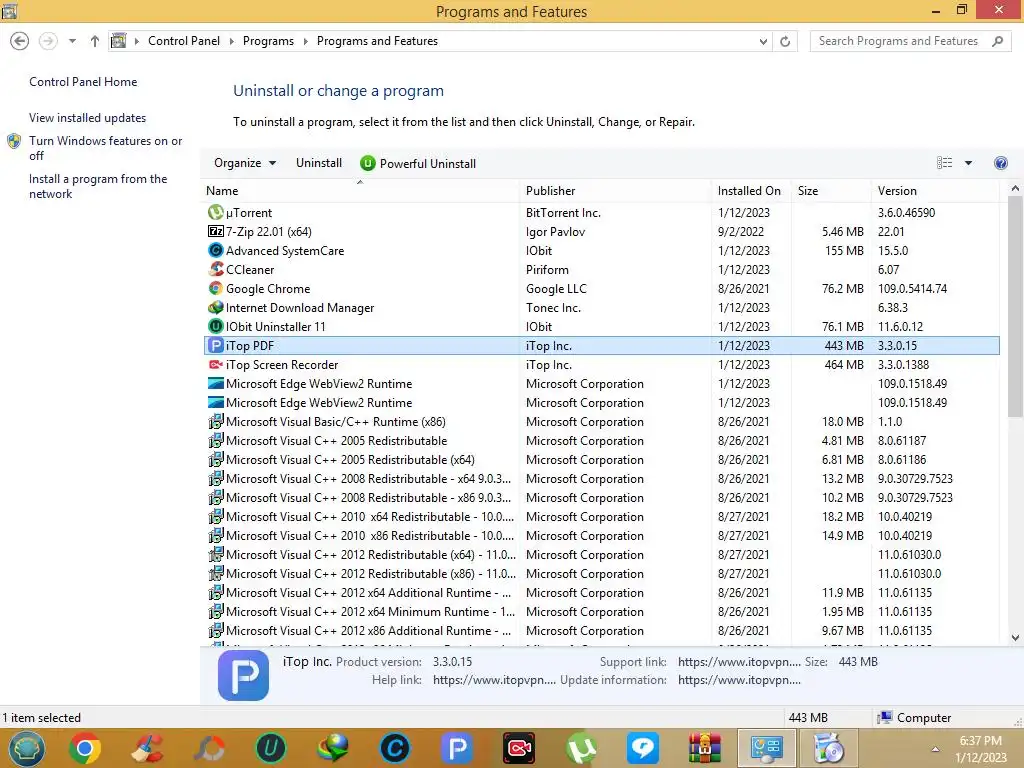The width and height of the screenshot is (1024, 768).
Task: Go up one level with up arrow
Action: (x=95, y=40)
